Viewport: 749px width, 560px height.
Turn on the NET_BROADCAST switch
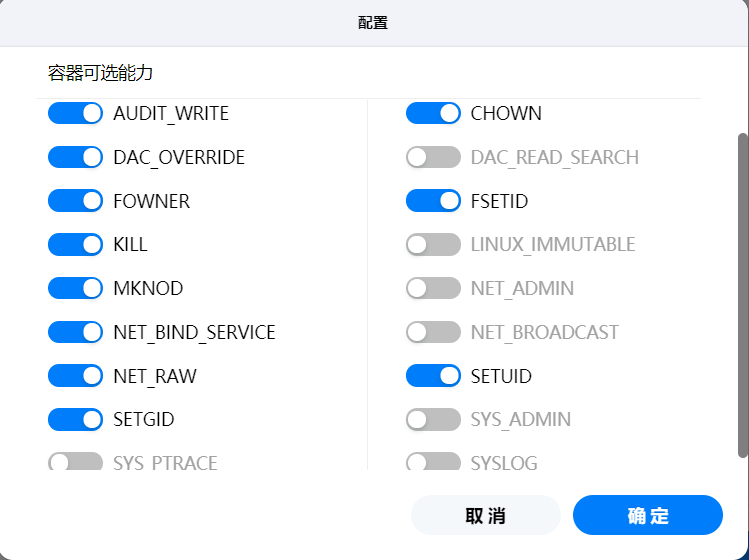tap(433, 332)
